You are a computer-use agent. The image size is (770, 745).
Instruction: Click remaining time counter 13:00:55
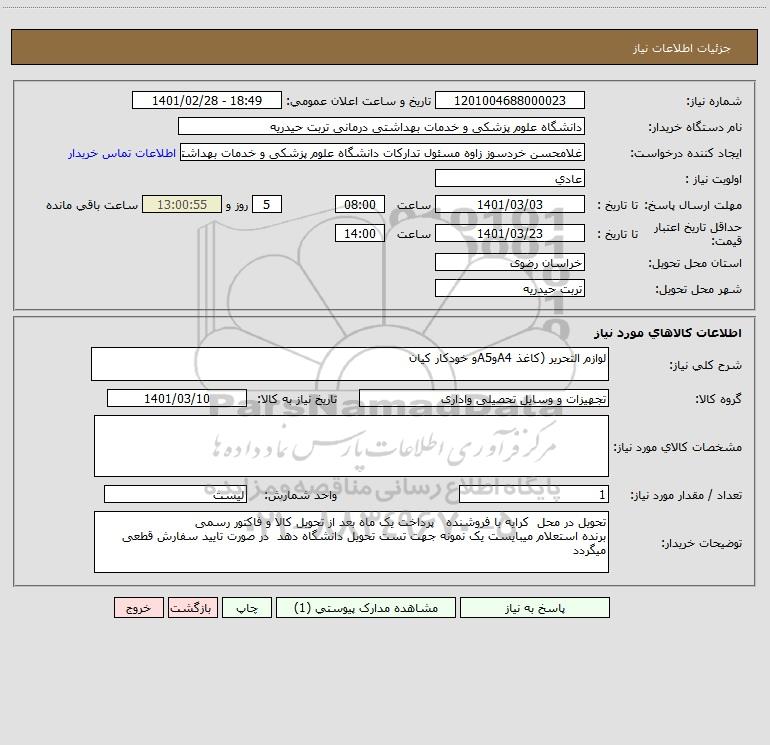pyautogui.click(x=182, y=204)
